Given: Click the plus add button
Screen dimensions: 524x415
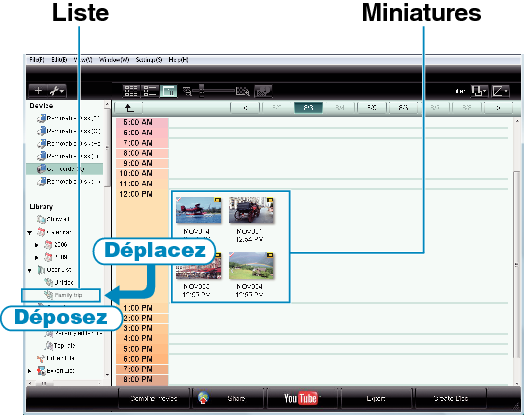Looking at the screenshot, I should (38, 91).
